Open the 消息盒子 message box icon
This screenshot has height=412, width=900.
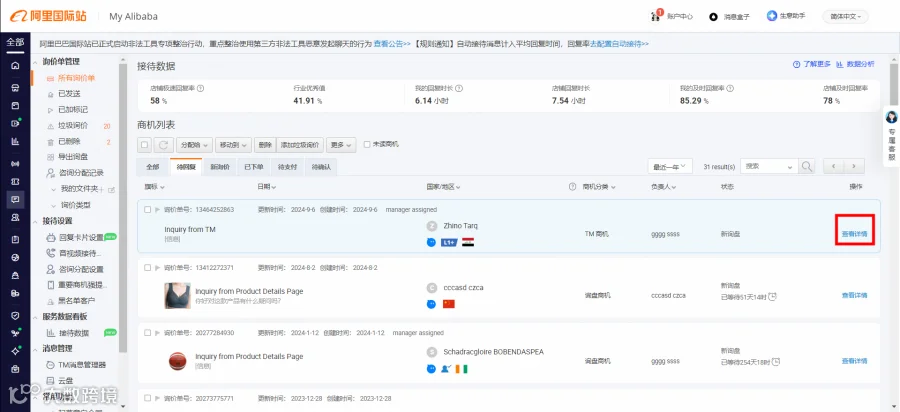[713, 17]
